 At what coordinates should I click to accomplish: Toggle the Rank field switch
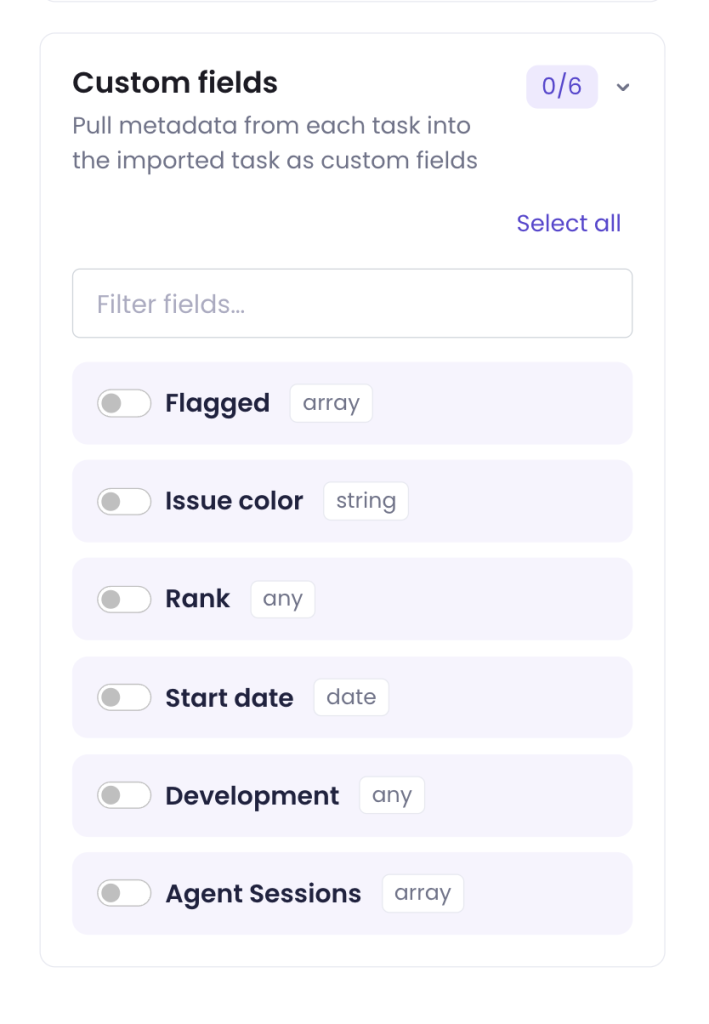(x=124, y=599)
